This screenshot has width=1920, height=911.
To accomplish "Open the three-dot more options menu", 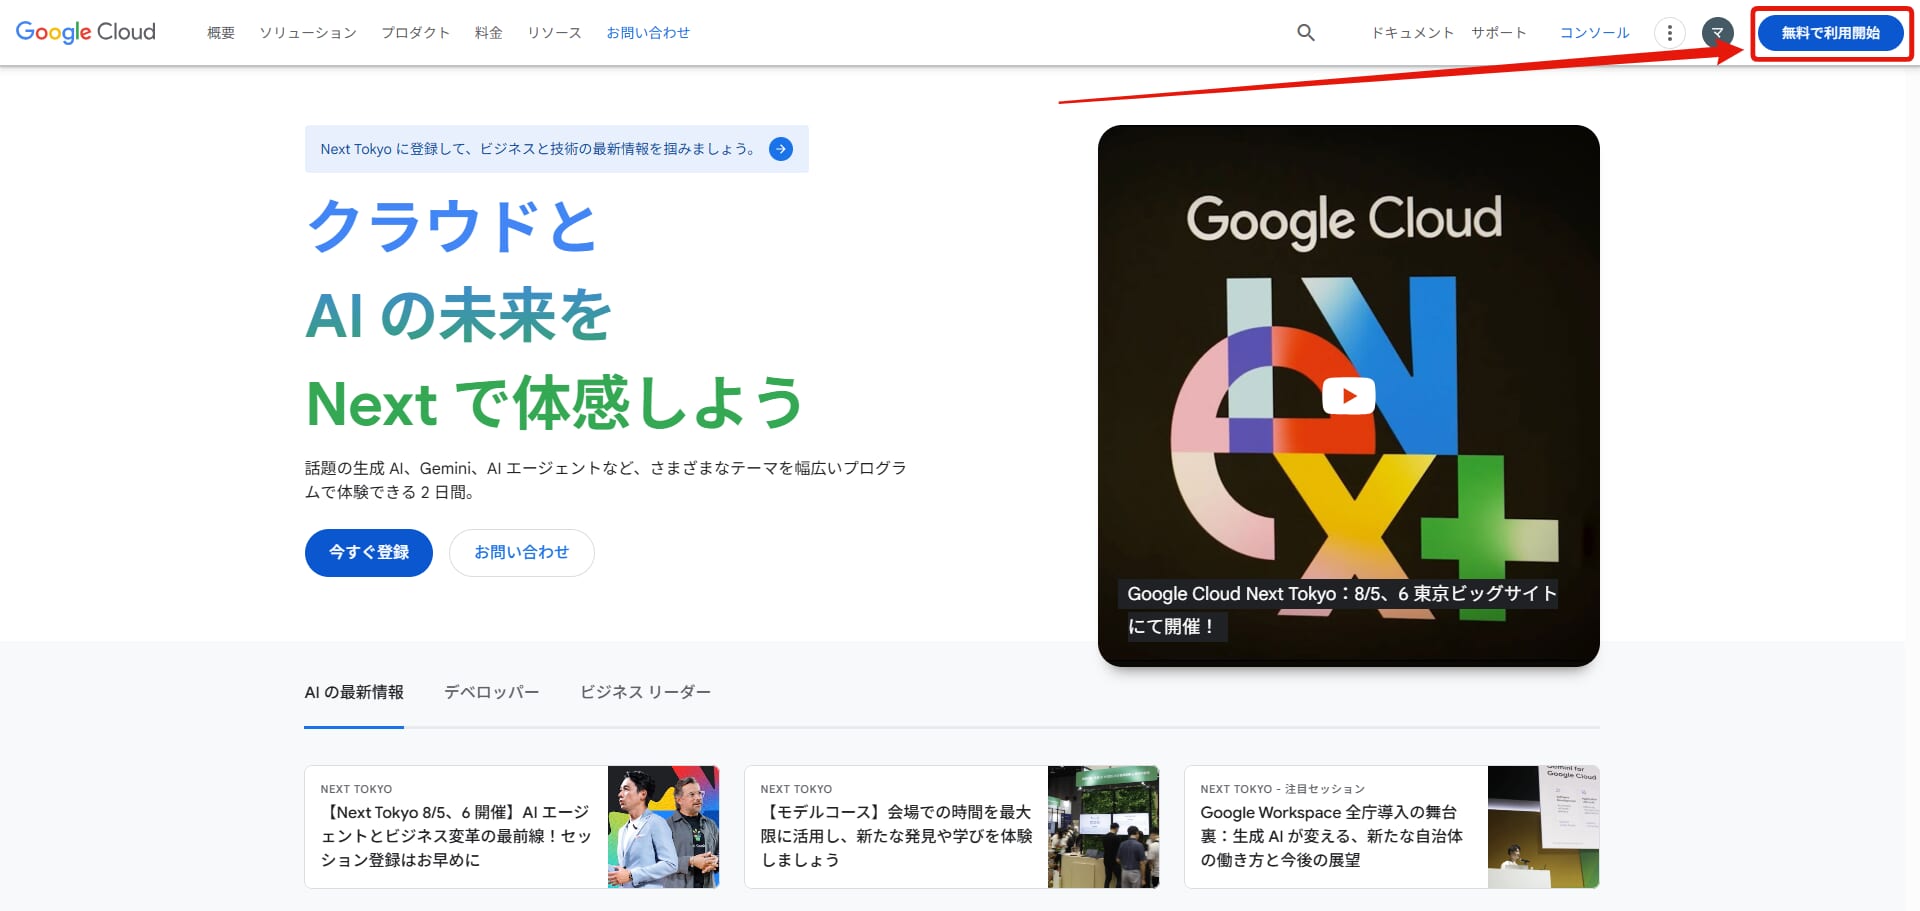I will pos(1669,33).
